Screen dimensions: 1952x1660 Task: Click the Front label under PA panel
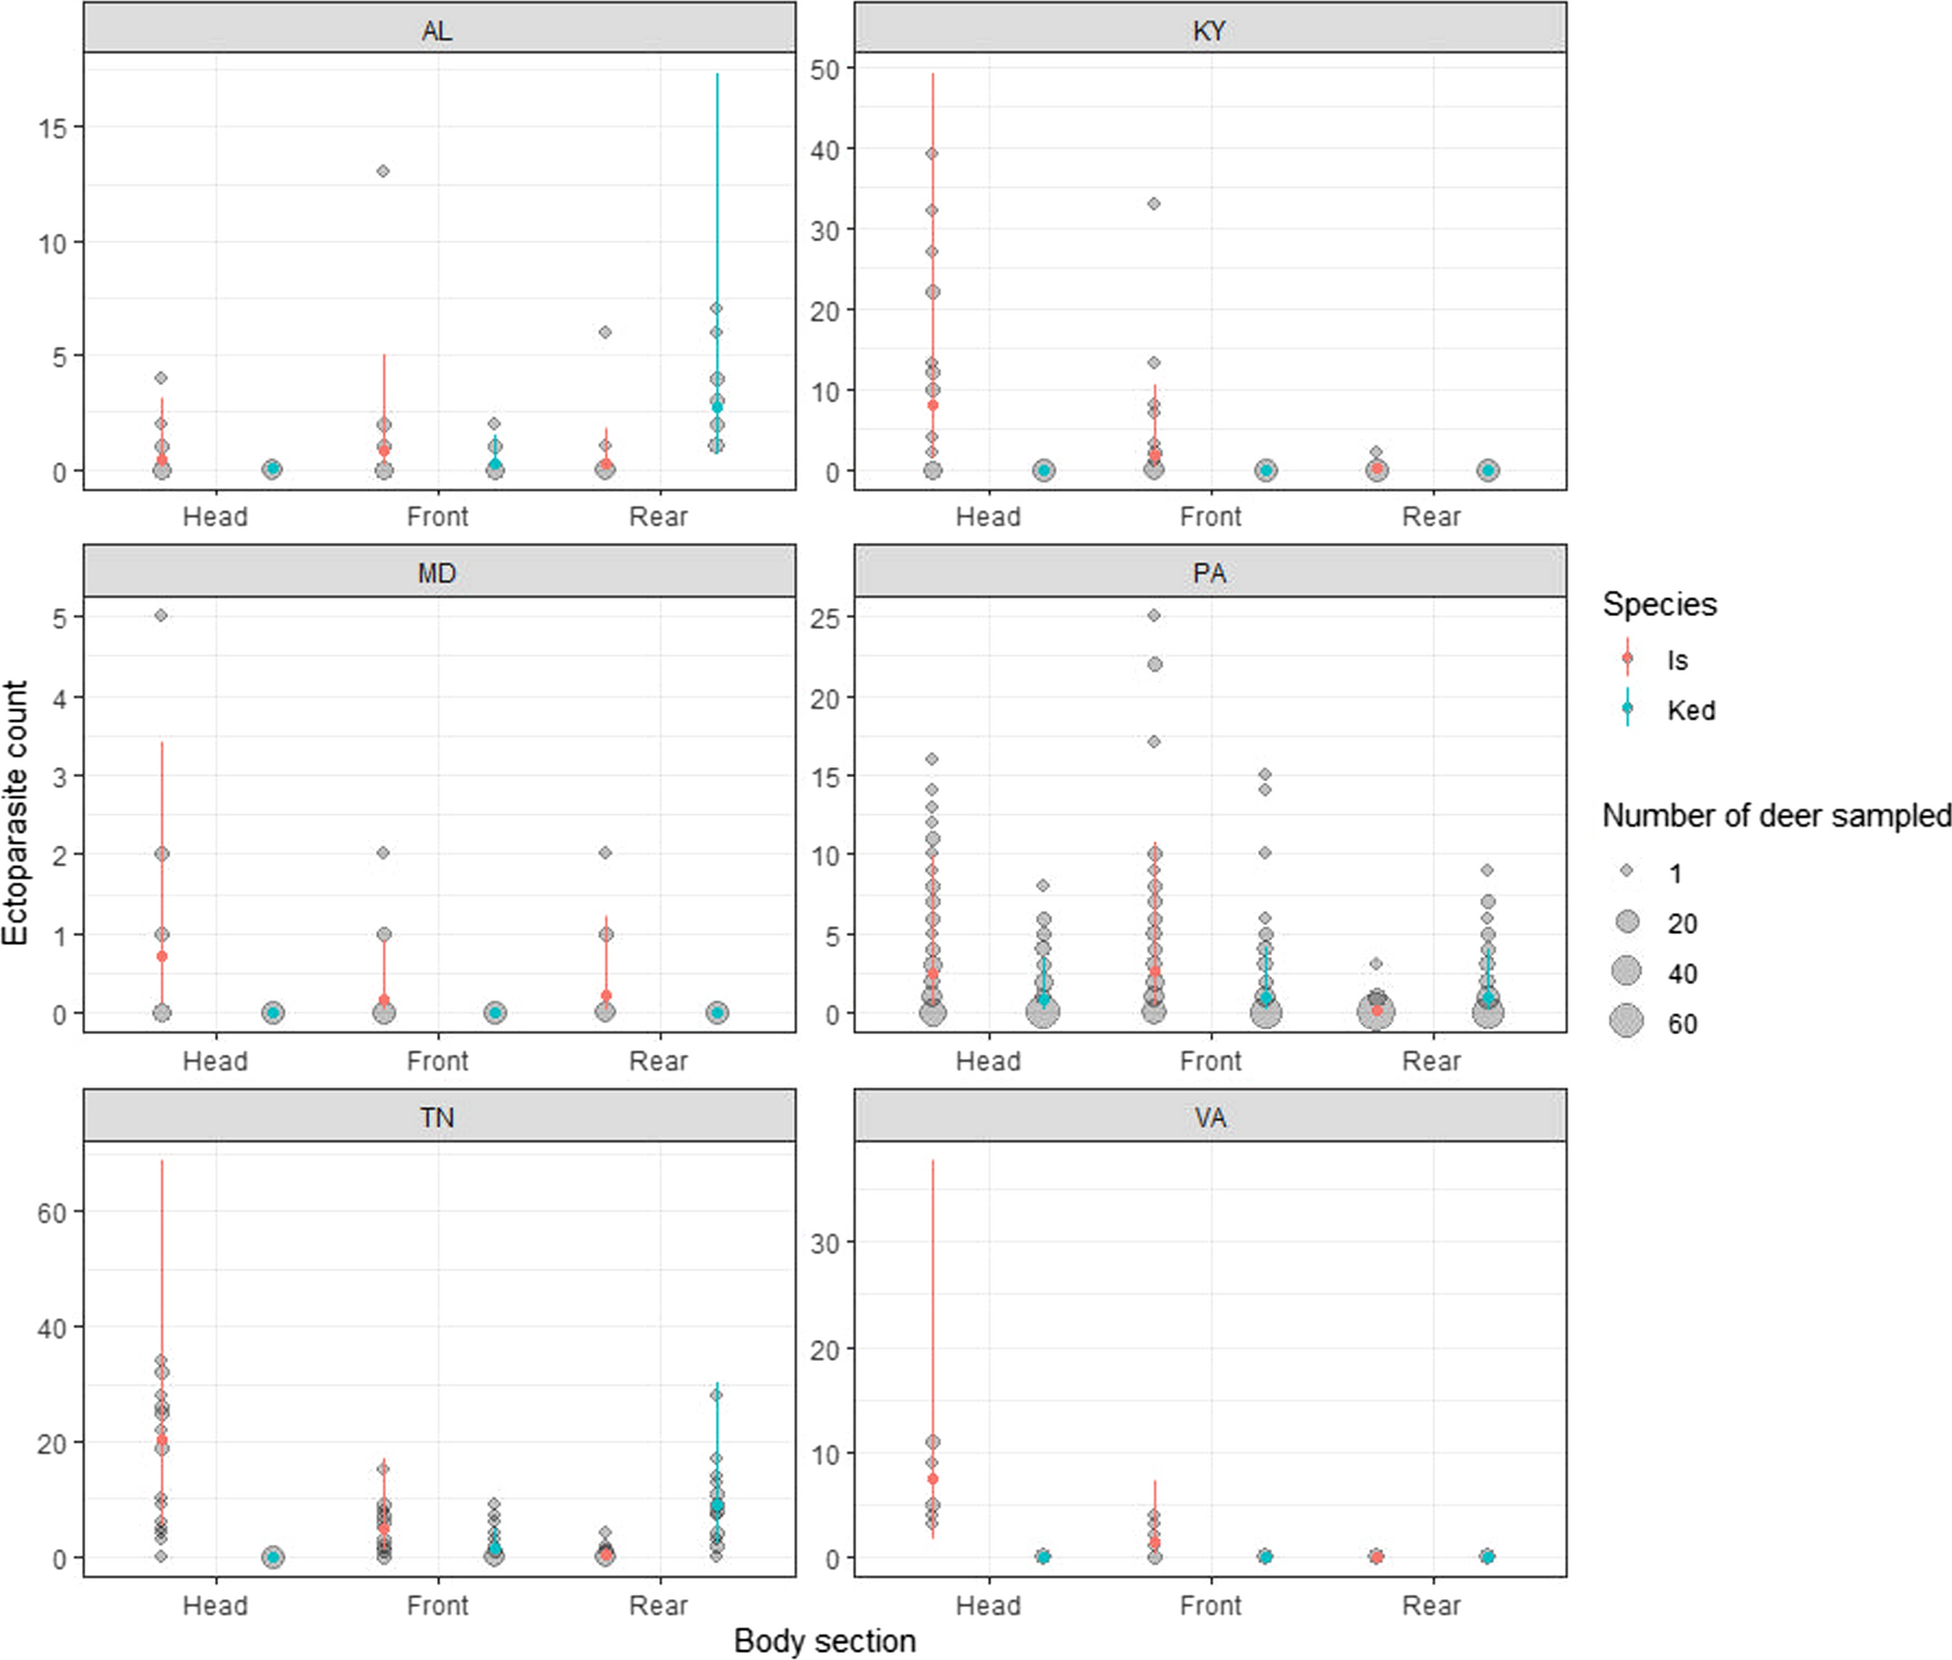pyautogui.click(x=1211, y=1061)
